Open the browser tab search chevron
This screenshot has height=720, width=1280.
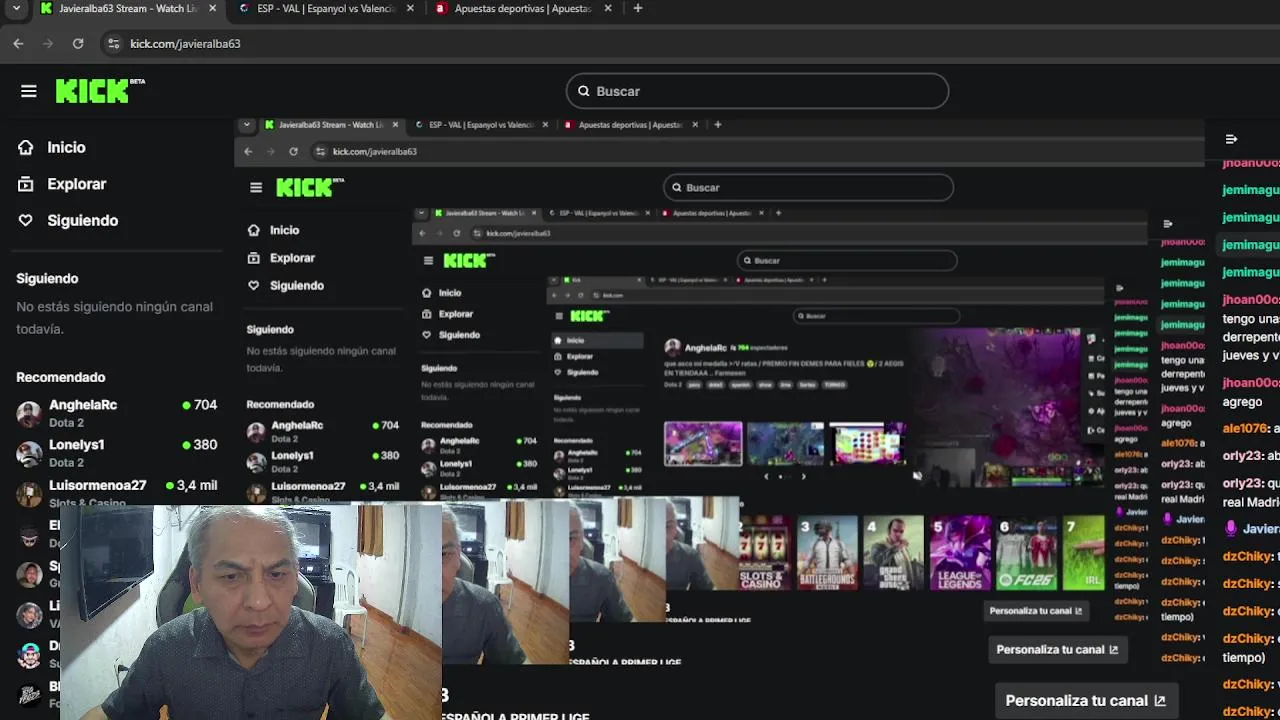16,8
